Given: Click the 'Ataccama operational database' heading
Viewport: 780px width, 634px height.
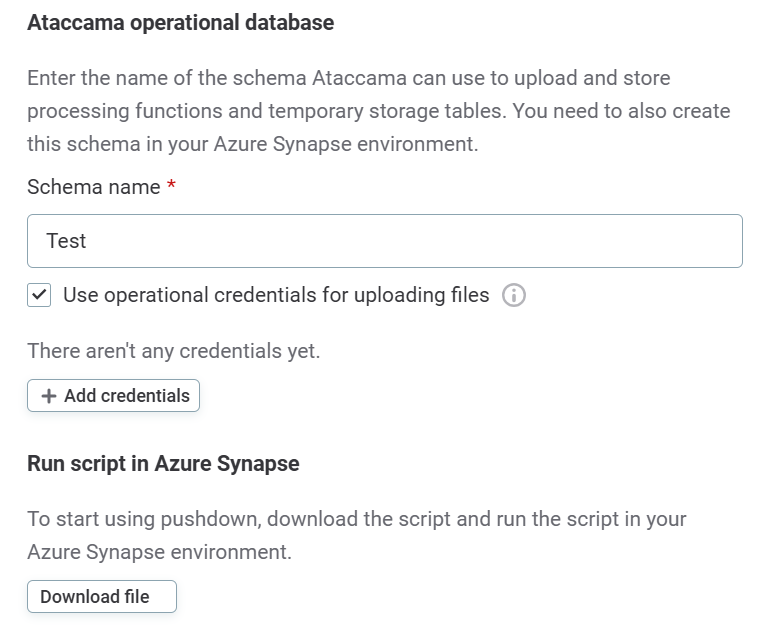Looking at the screenshot, I should (180, 22).
